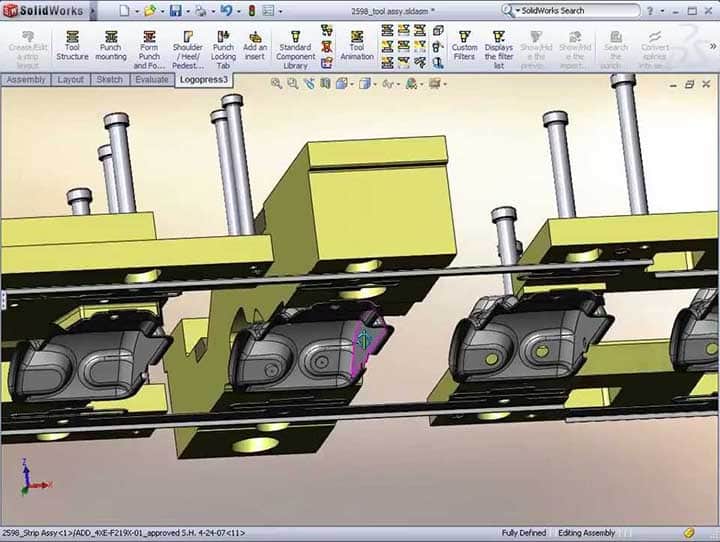Switch to the Evaluate tab
Image resolution: width=720 pixels, height=542 pixels.
click(x=152, y=79)
